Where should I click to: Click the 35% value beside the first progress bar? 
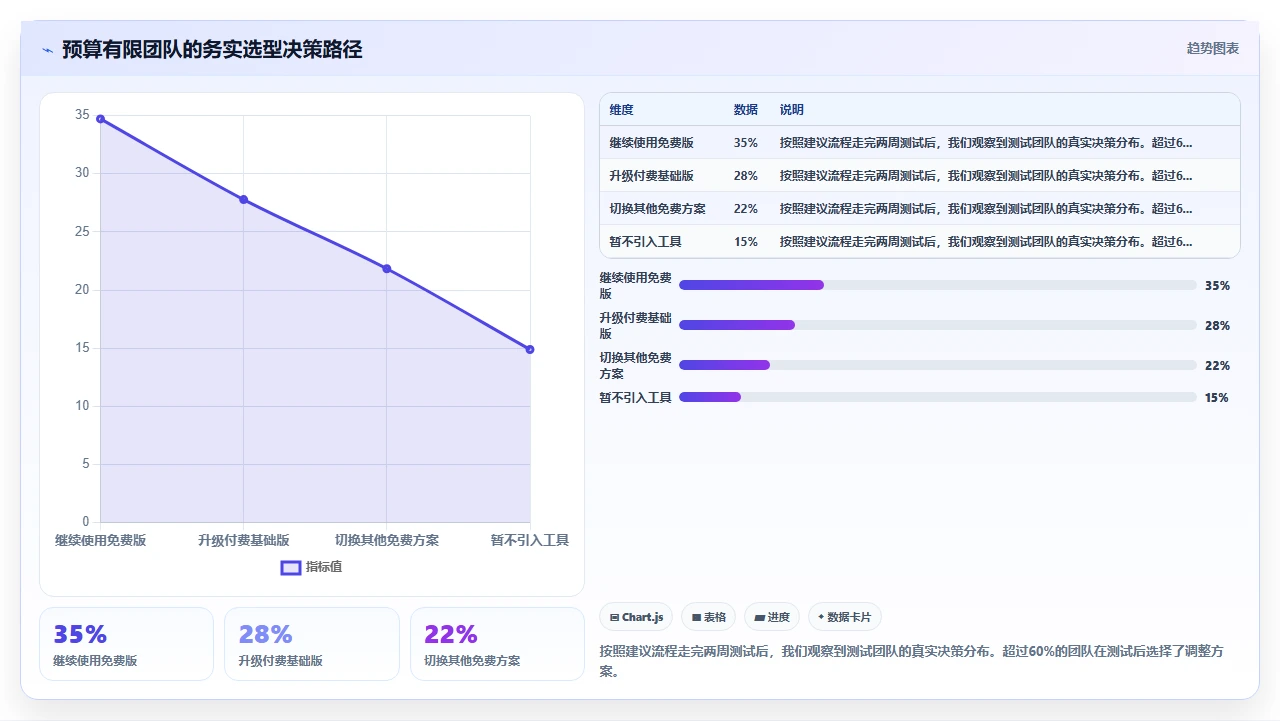click(1217, 286)
